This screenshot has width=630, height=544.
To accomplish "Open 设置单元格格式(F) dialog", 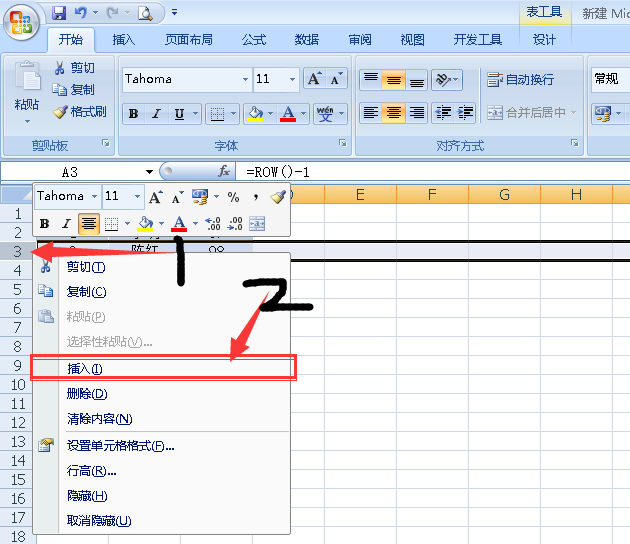I will 162,446.
